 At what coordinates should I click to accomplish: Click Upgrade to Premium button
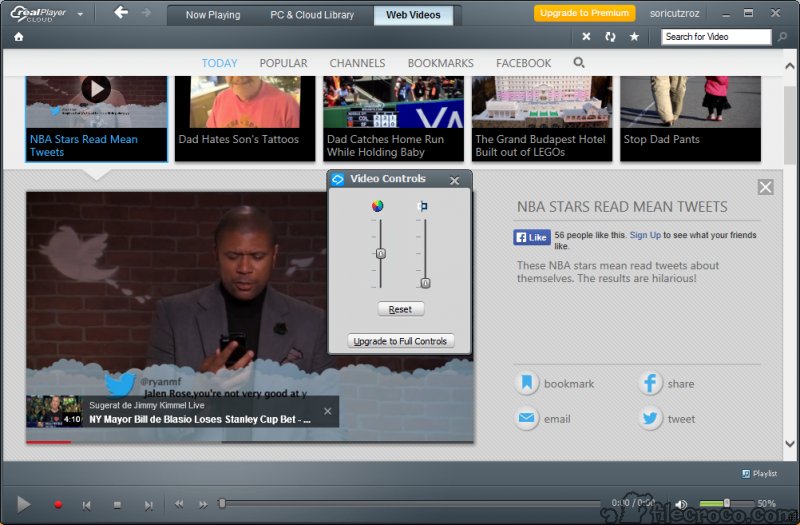584,13
